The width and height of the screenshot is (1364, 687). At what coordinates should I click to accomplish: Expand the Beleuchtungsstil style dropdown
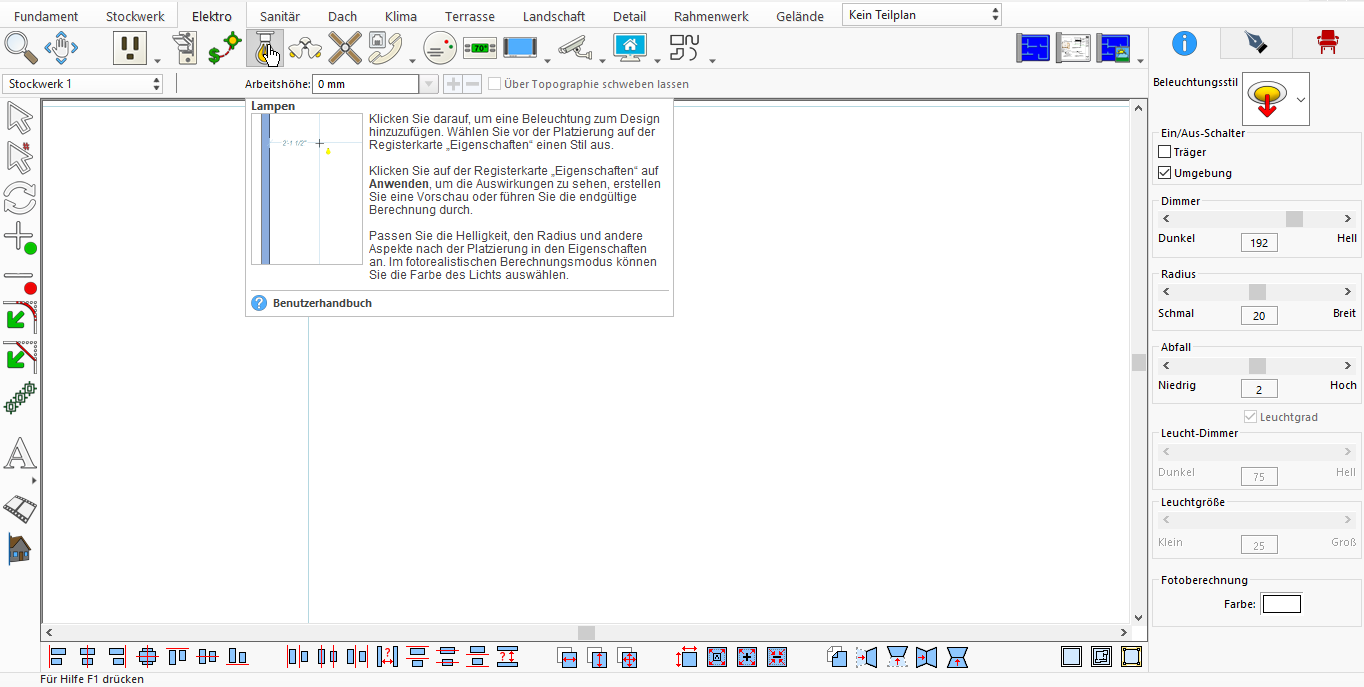pos(1301,99)
